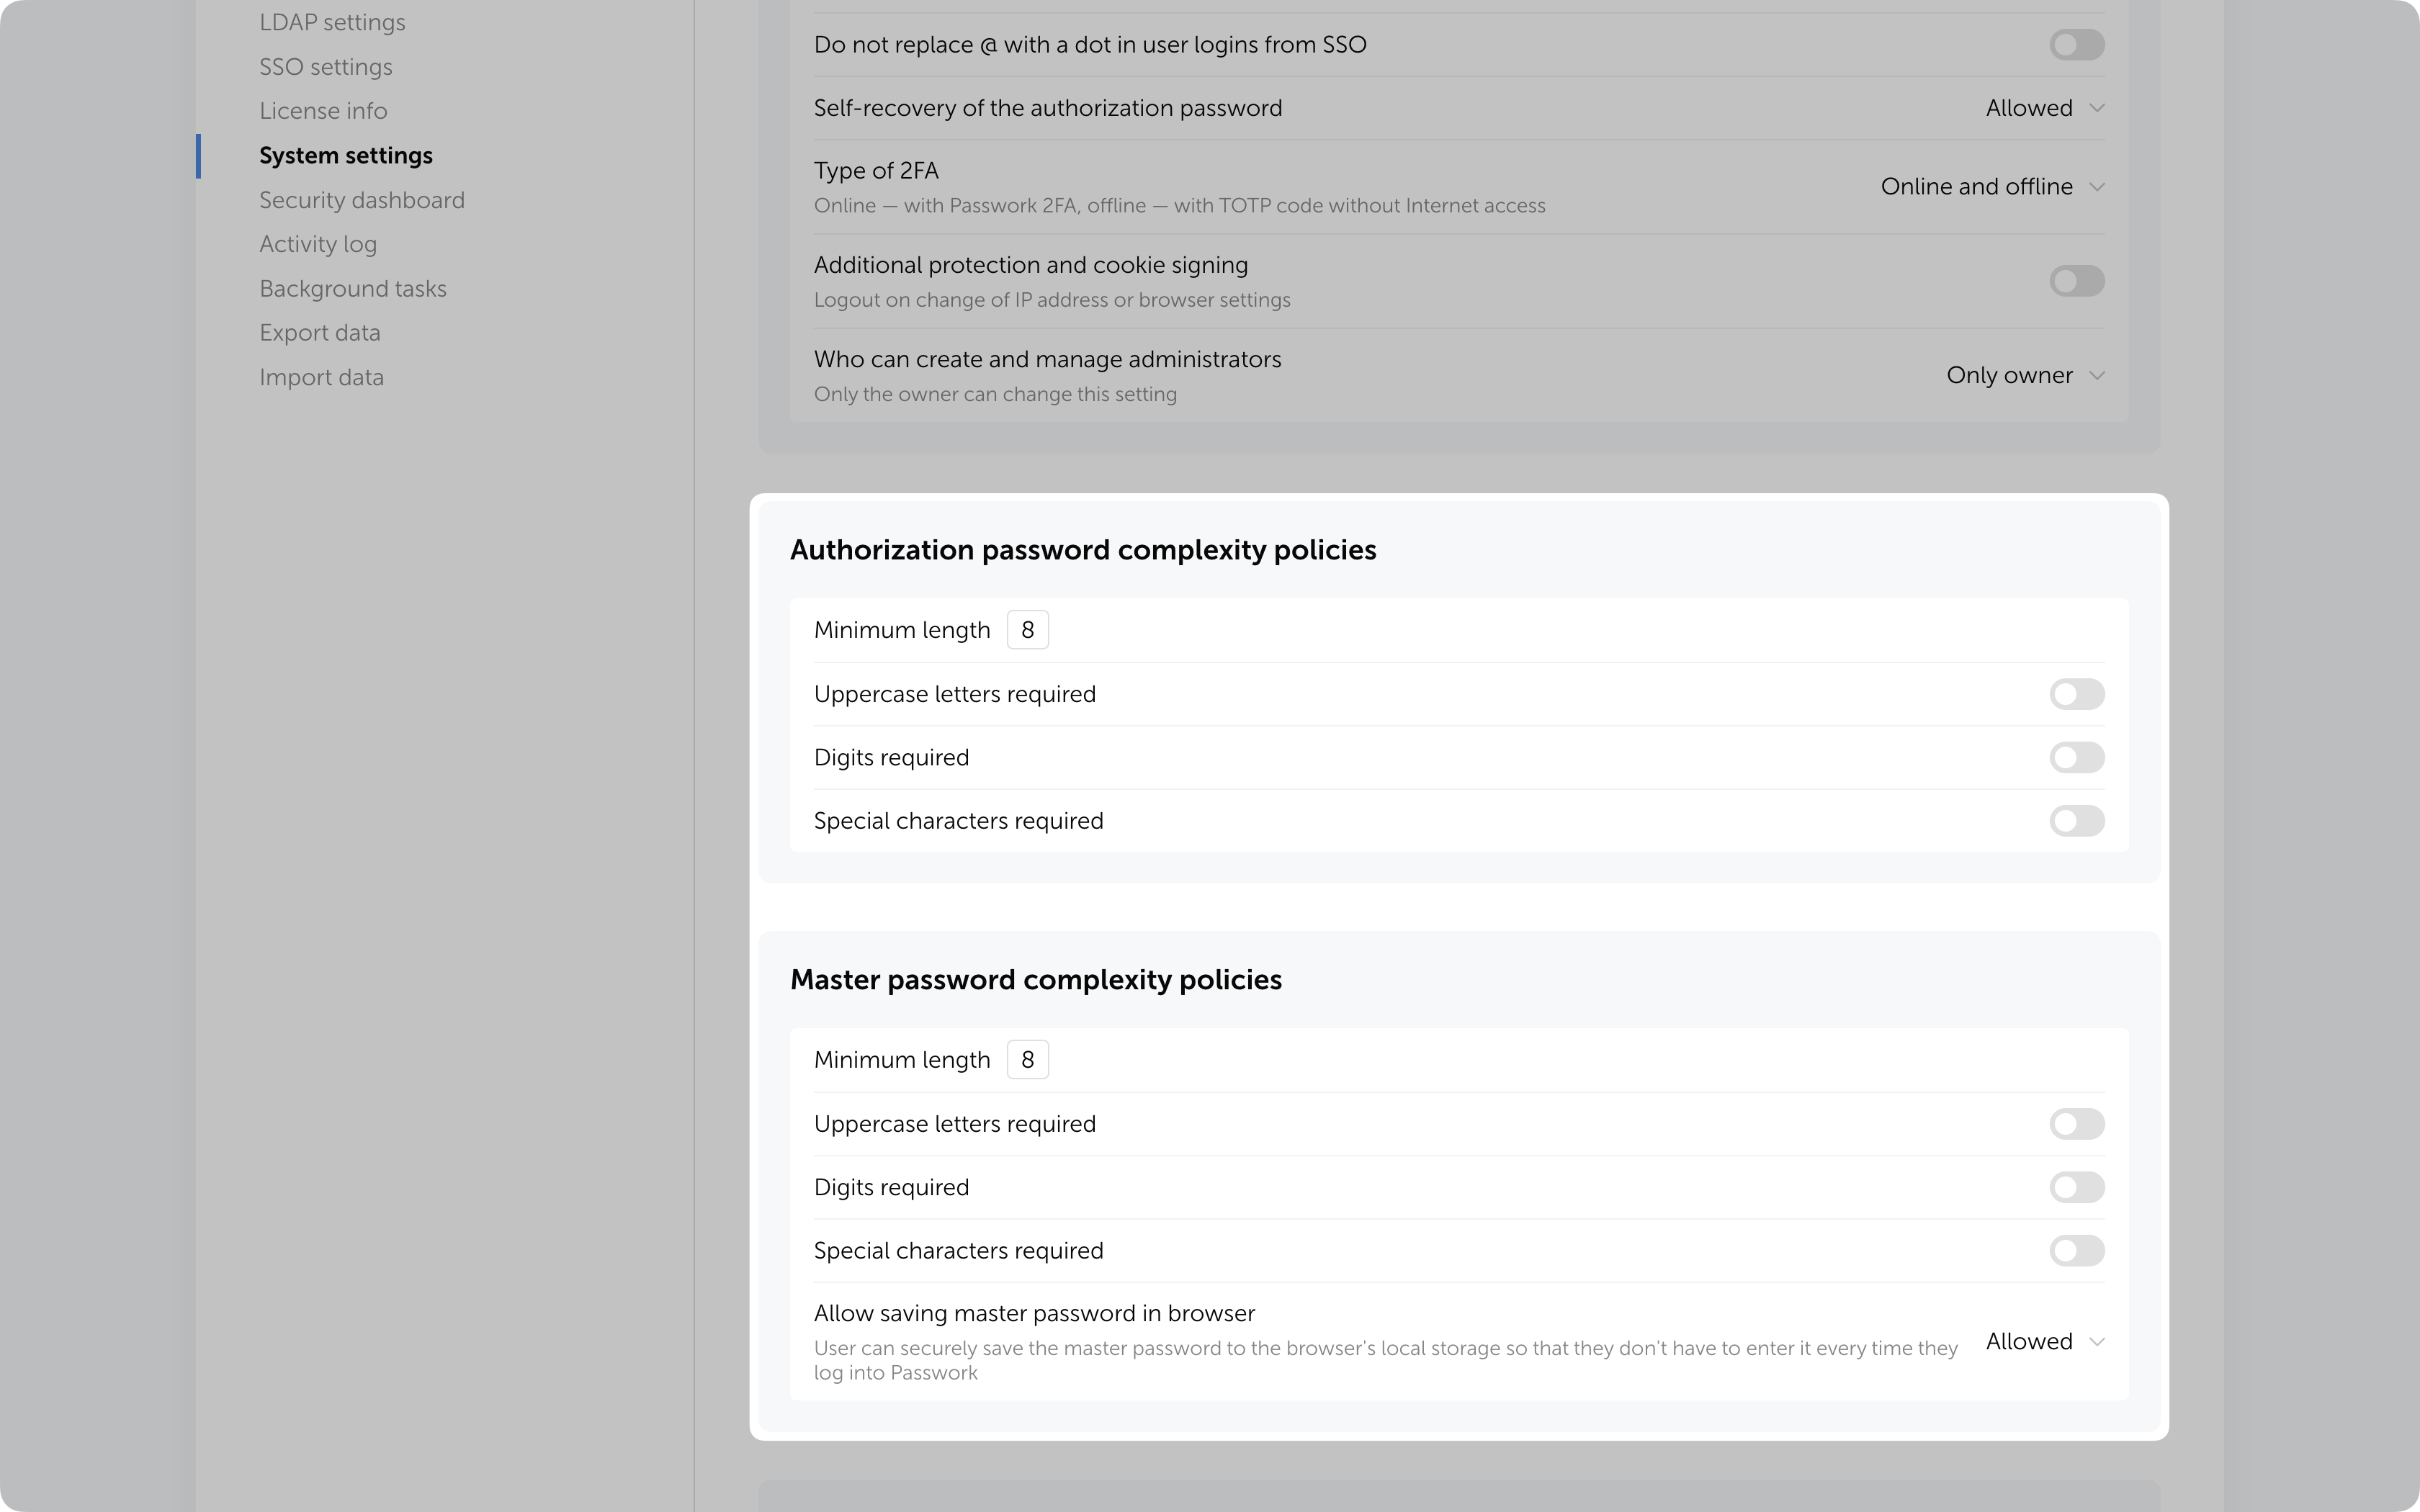Enable digits required for master password

pos(2076,1187)
